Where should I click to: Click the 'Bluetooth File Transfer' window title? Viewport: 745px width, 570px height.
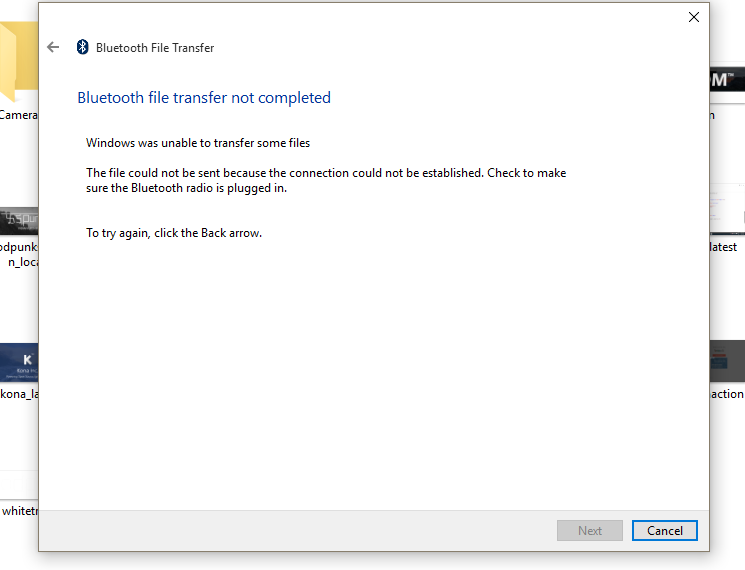pyautogui.click(x=155, y=48)
